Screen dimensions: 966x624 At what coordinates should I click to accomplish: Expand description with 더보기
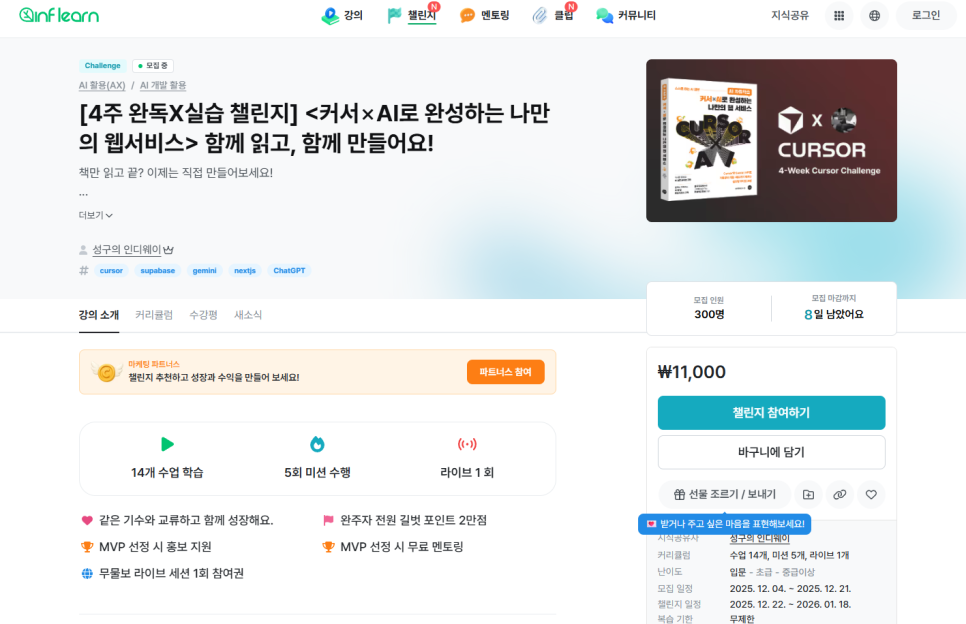(95, 215)
